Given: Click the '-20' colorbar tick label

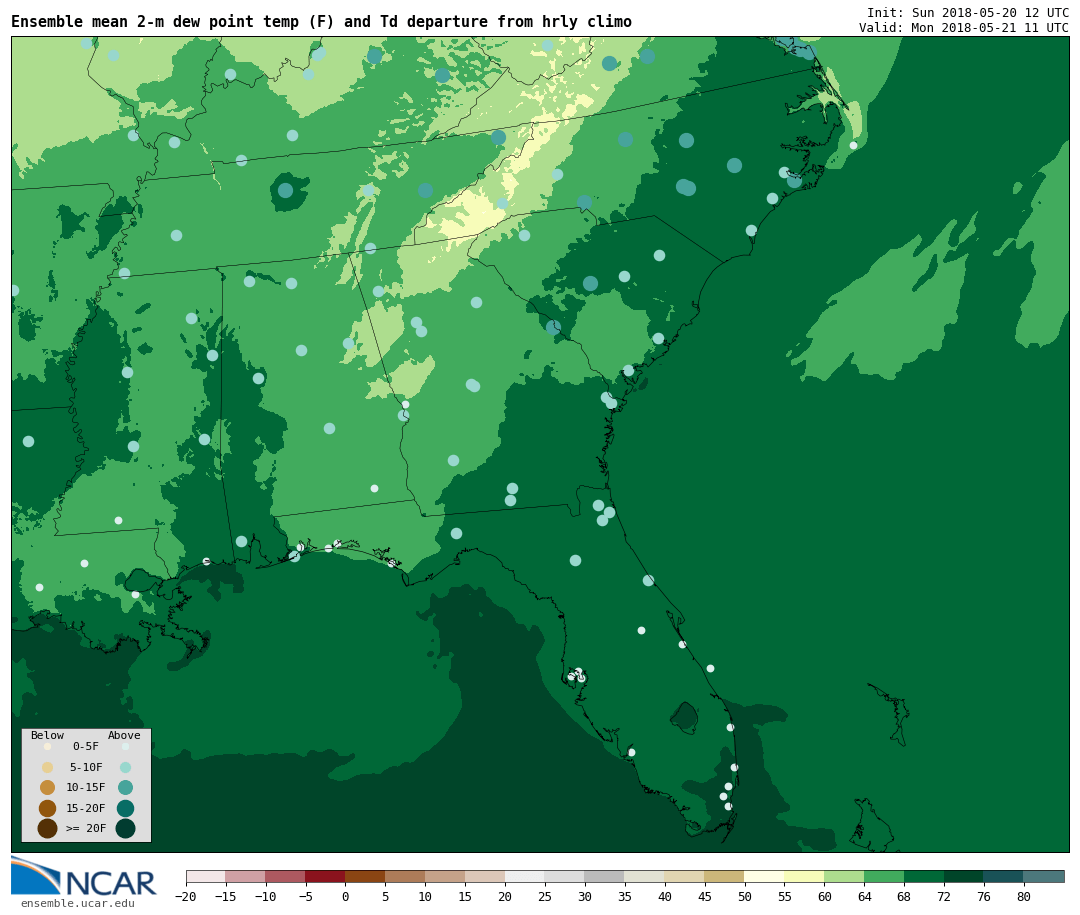Looking at the screenshot, I should click(x=186, y=896).
